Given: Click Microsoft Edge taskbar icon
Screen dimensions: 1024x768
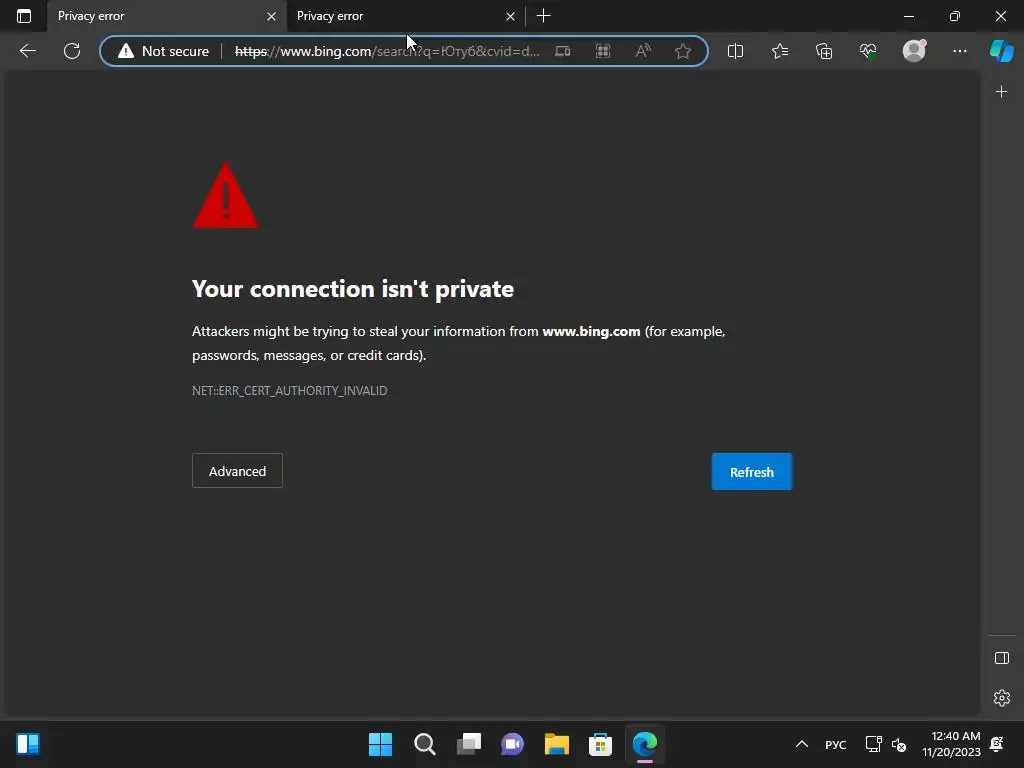Looking at the screenshot, I should tap(645, 744).
